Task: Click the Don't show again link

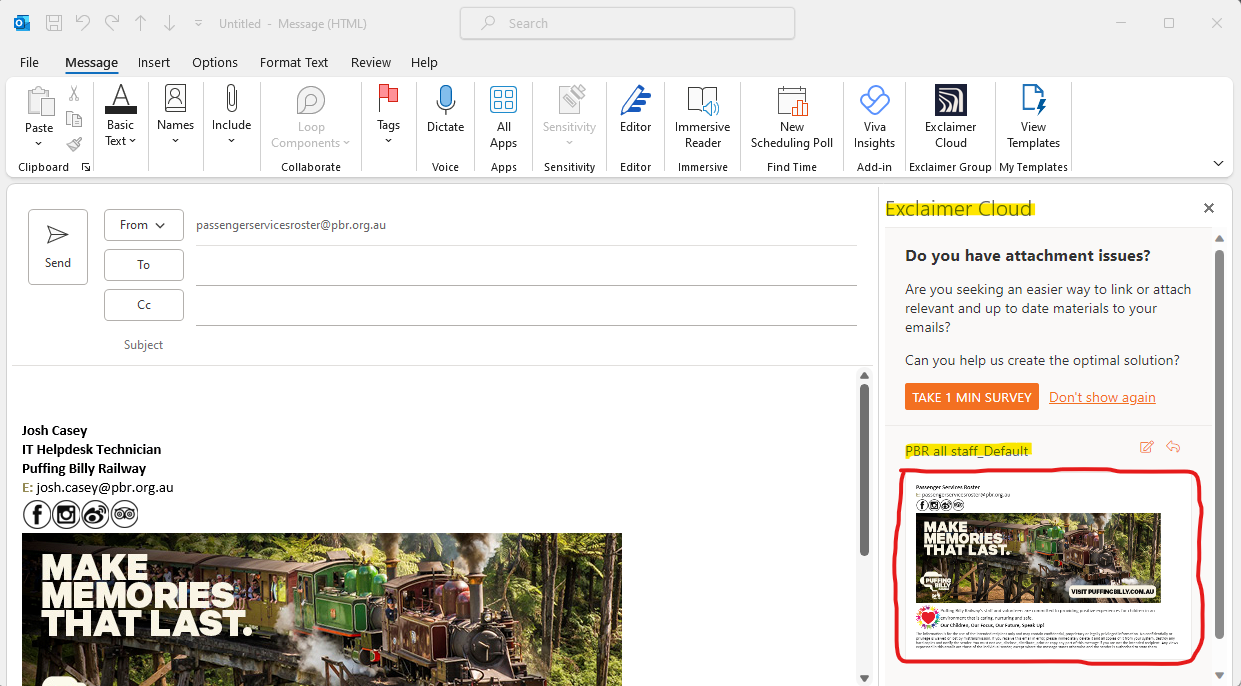Action: (1102, 397)
